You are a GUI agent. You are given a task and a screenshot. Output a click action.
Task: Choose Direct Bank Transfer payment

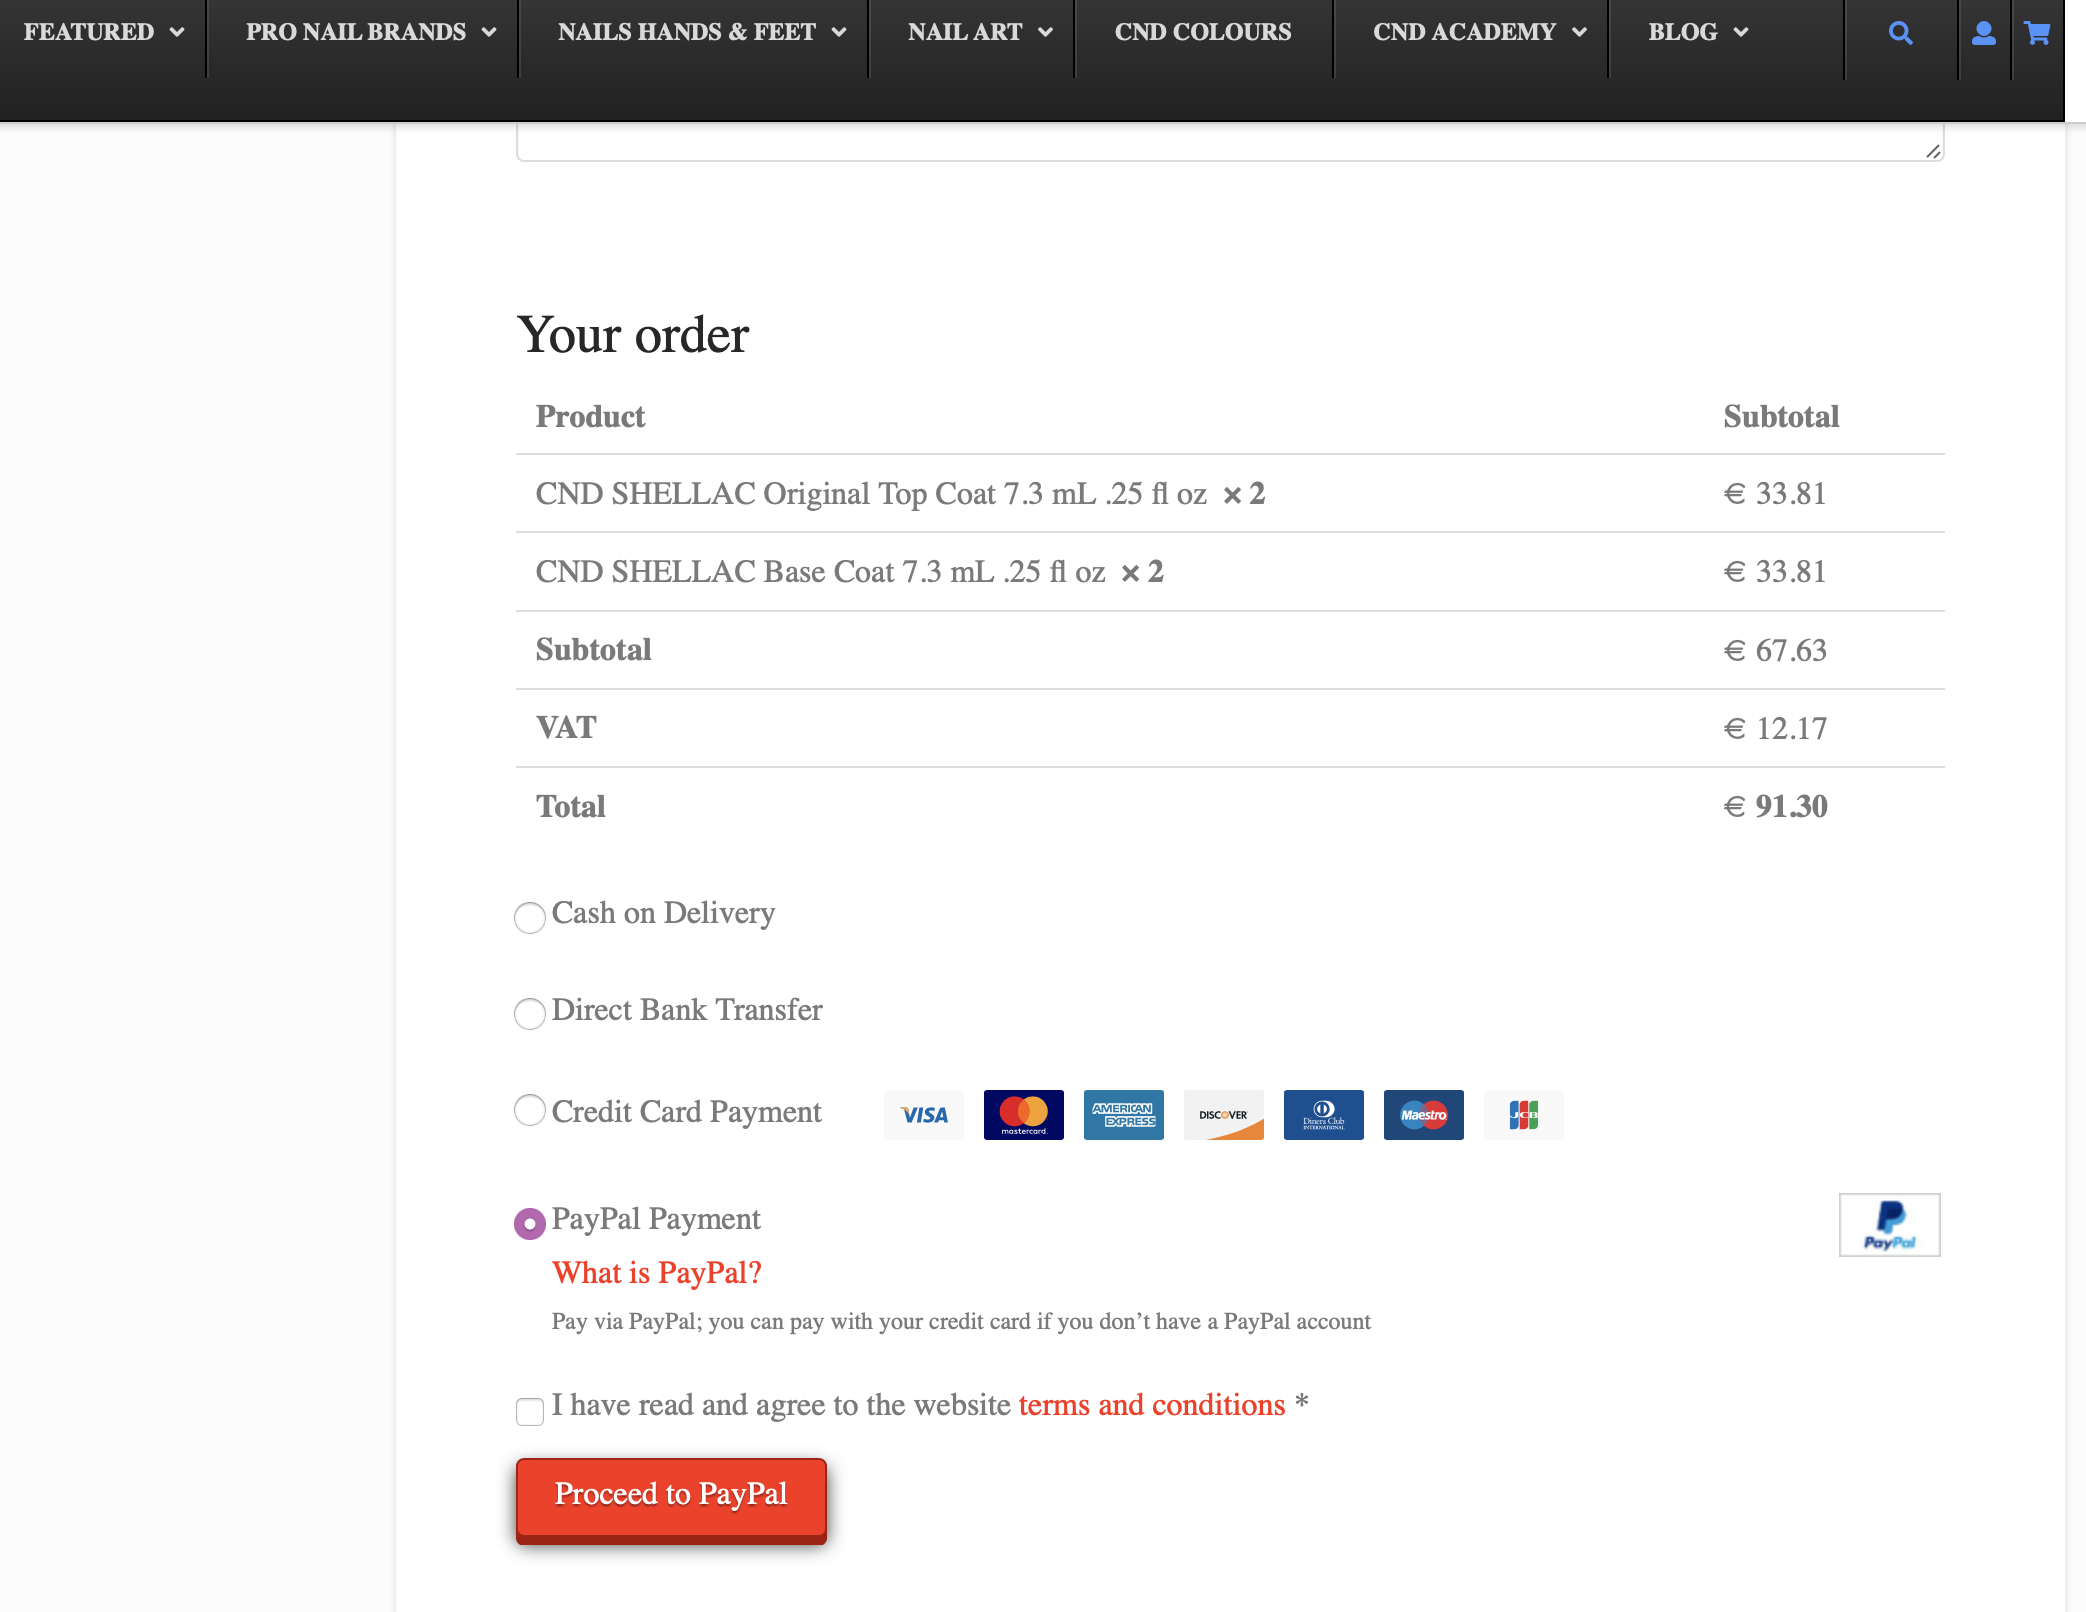click(x=529, y=1013)
